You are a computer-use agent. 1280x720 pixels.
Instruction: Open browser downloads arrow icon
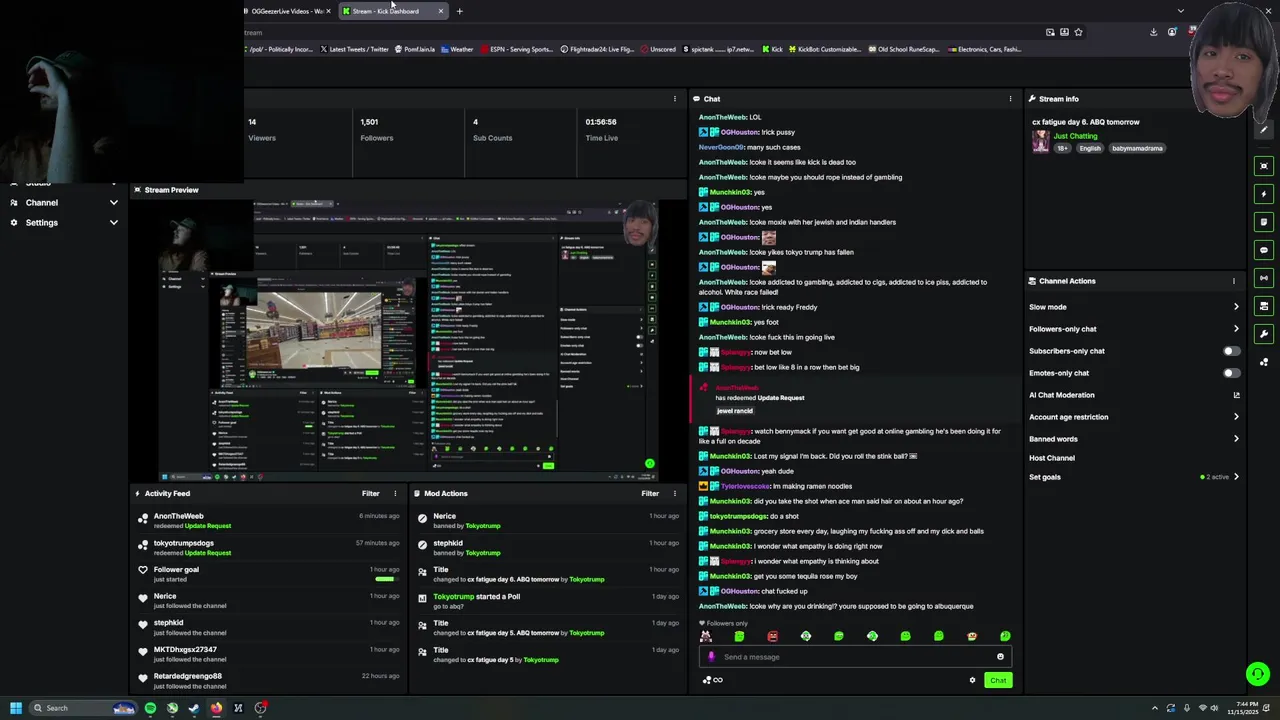pos(1153,32)
